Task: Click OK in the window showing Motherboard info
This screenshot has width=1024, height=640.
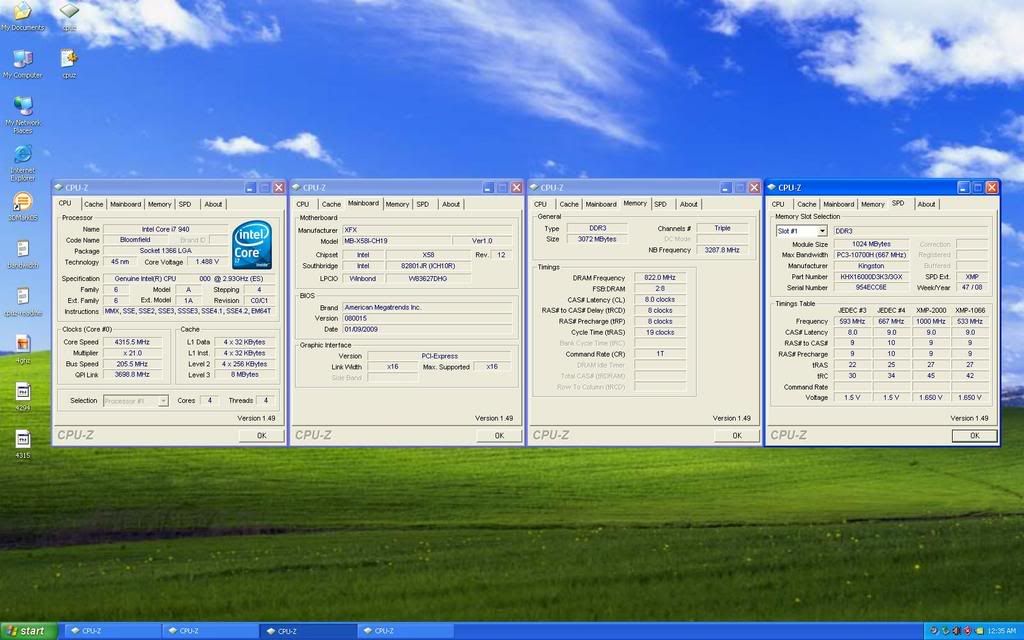Action: coord(499,436)
